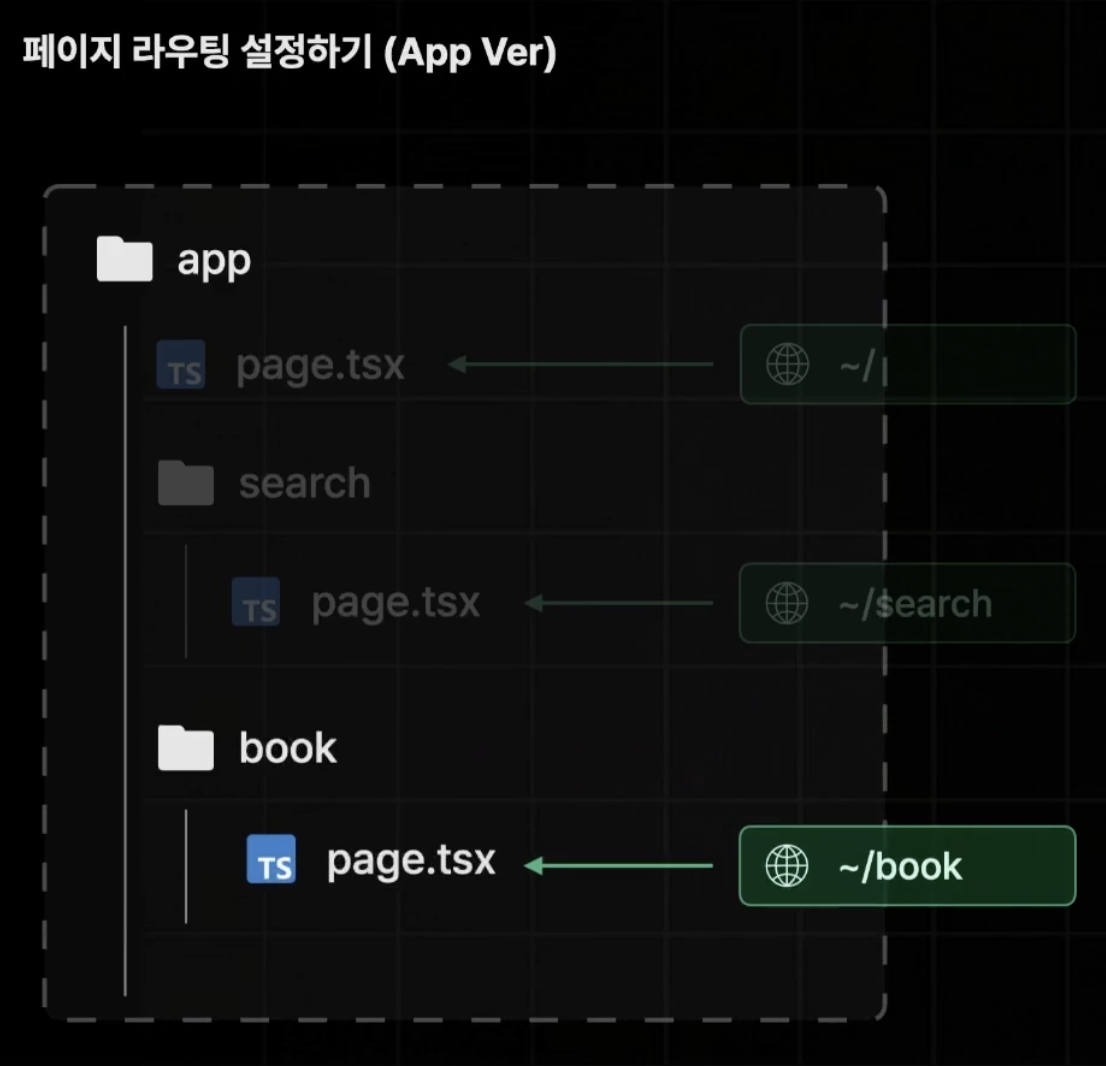The width and height of the screenshot is (1106, 1066).
Task: Click the globe icon in the ~/ box
Action: coord(787,364)
